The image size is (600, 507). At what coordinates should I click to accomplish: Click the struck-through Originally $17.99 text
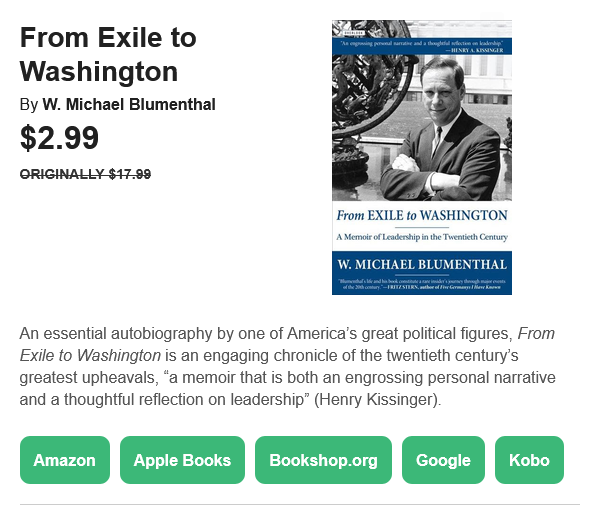click(x=85, y=174)
